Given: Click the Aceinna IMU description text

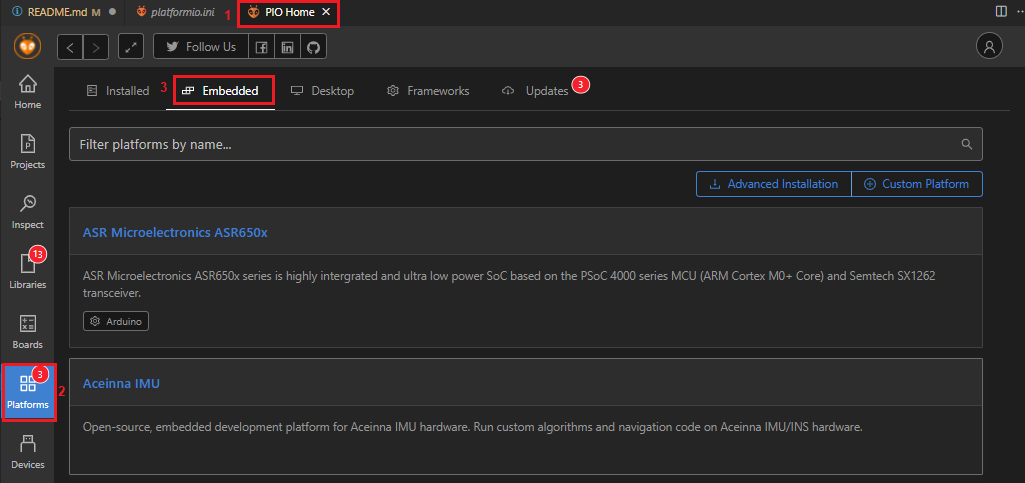Looking at the screenshot, I should click(x=473, y=427).
